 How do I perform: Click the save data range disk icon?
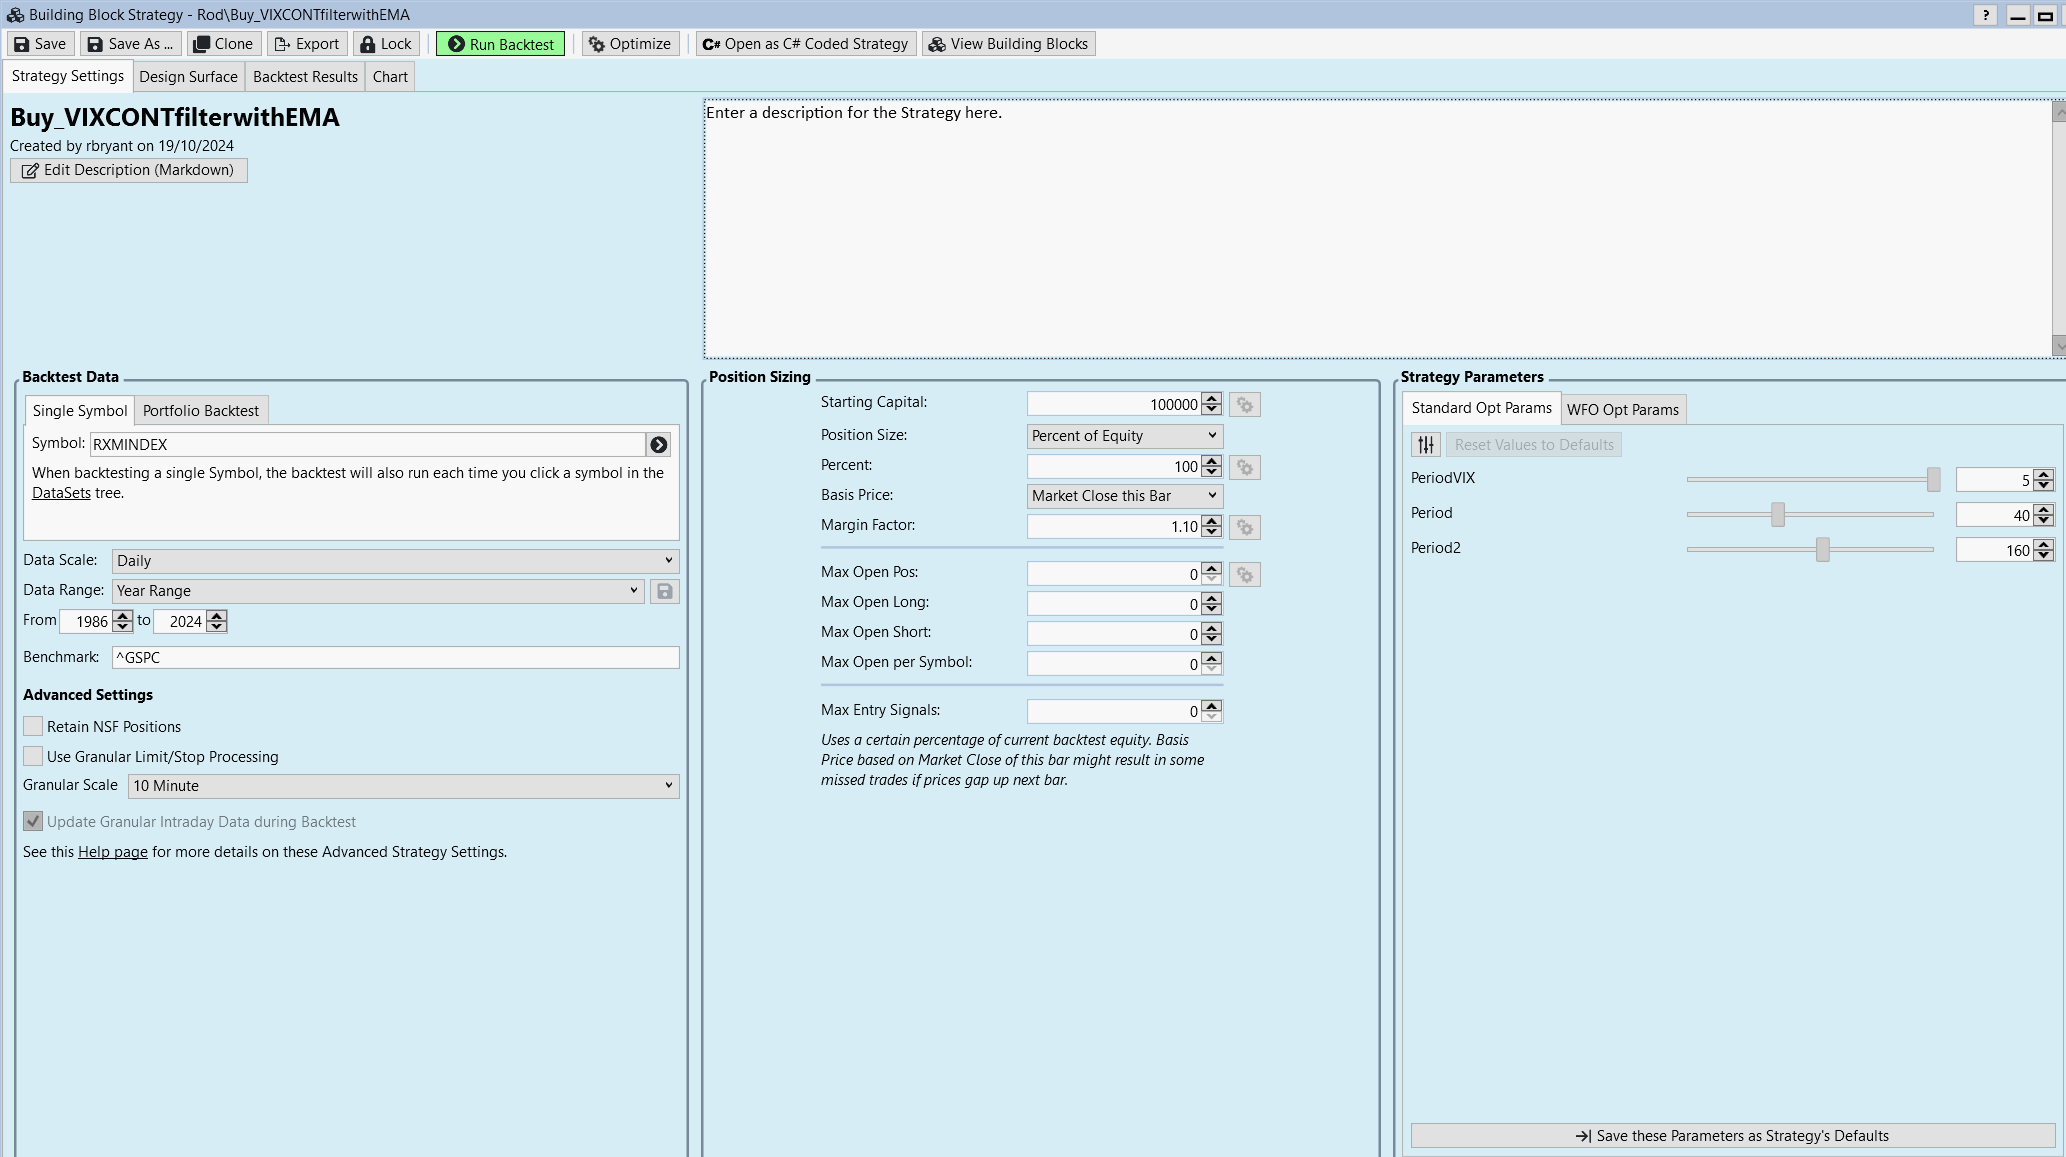(664, 591)
